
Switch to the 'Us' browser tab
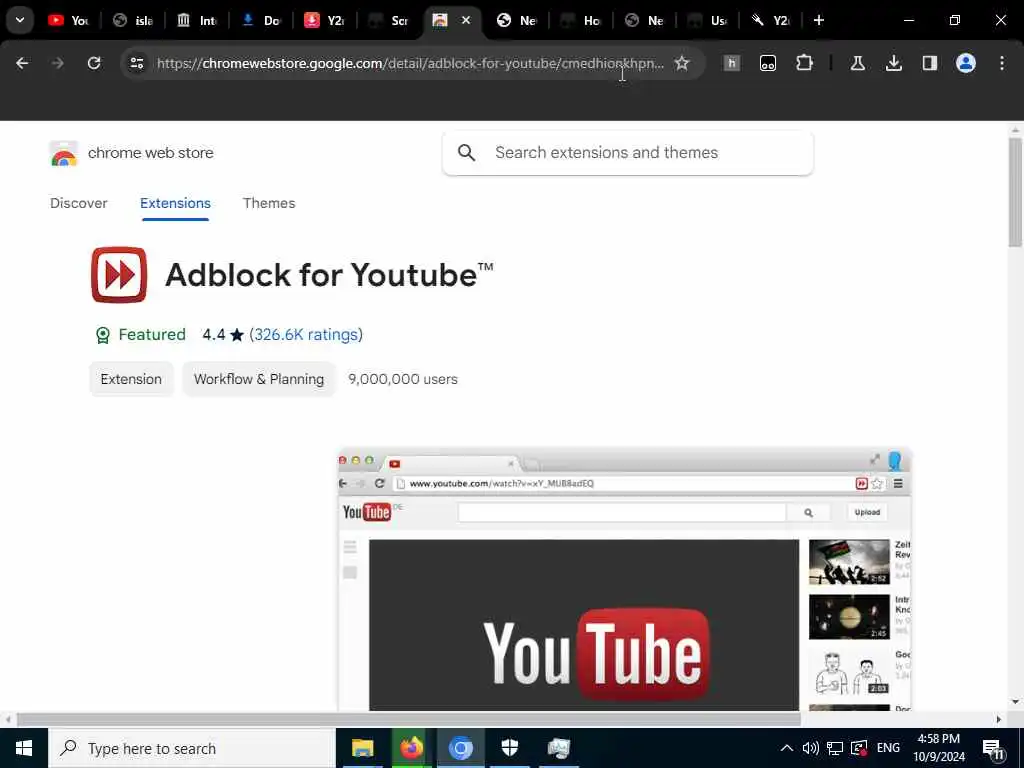pos(709,20)
